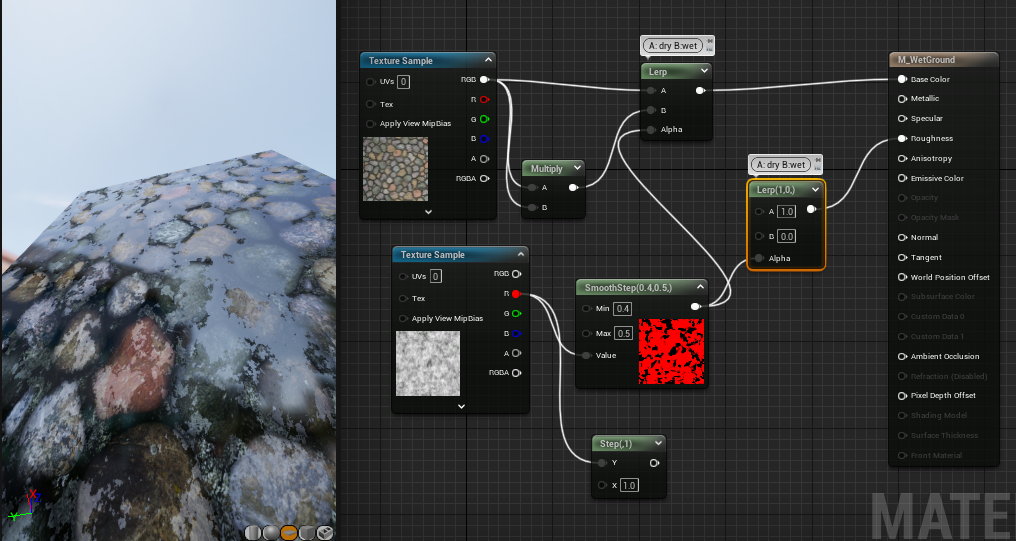Expand hidden pins at bottom of cobblestone Texture Sample
Viewport: 1016px width, 541px height.
coord(428,212)
